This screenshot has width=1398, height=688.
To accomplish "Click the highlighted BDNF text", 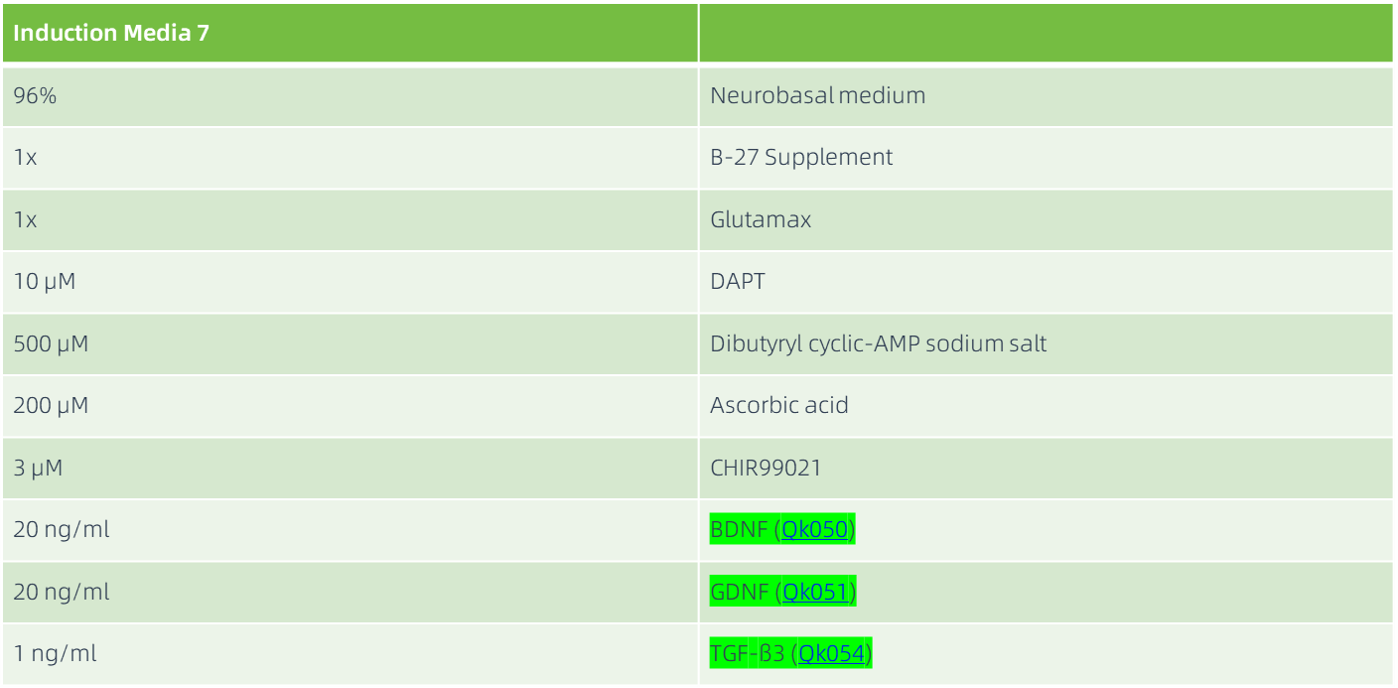I will (740, 530).
